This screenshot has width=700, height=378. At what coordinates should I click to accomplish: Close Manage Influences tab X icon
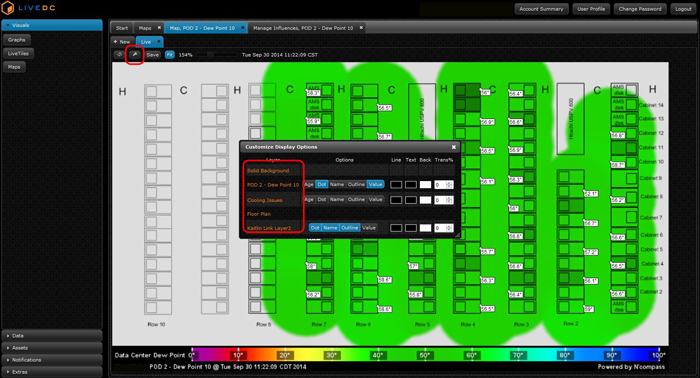pyautogui.click(x=361, y=28)
